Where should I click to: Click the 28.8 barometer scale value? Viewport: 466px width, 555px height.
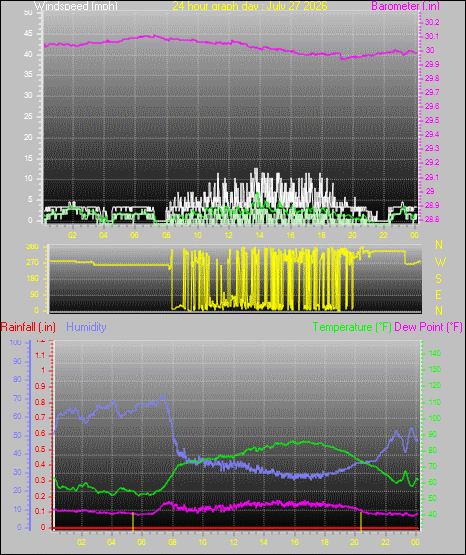coord(432,219)
